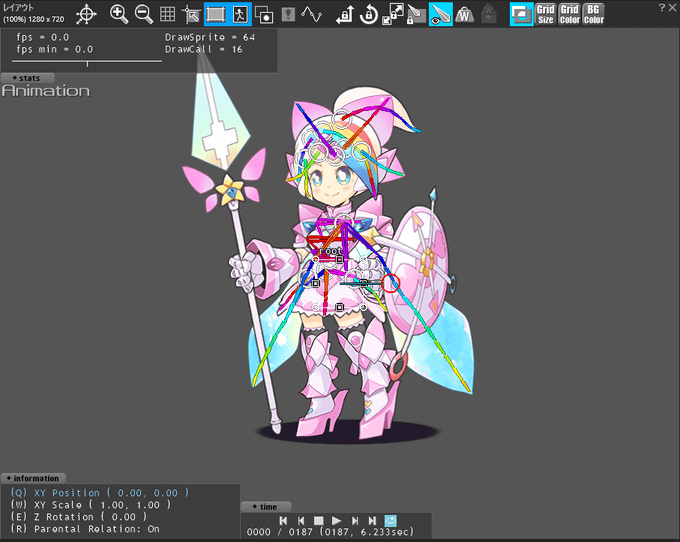Toggle the canvas frame display icon
The height and width of the screenshot is (542, 680).
215,14
